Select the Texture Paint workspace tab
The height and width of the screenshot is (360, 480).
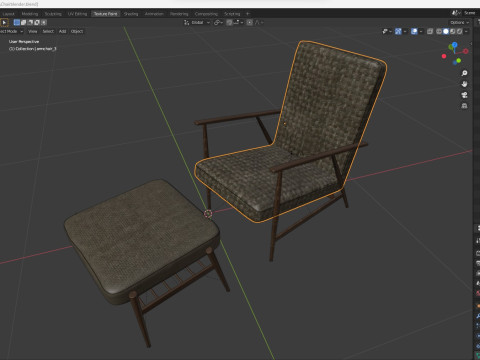pos(105,14)
